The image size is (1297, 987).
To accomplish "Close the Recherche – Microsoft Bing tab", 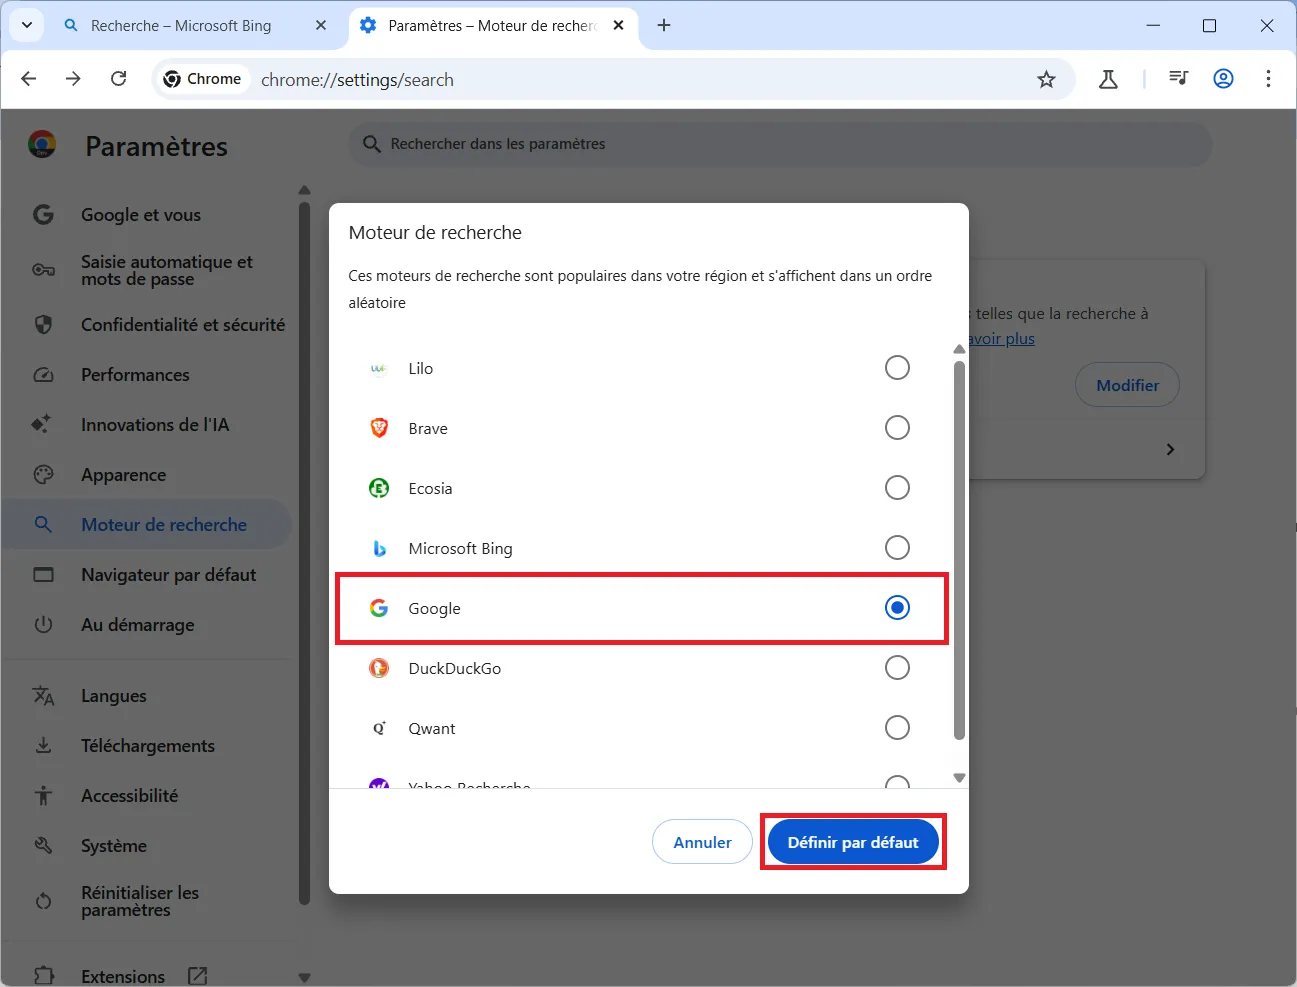I will coord(320,25).
